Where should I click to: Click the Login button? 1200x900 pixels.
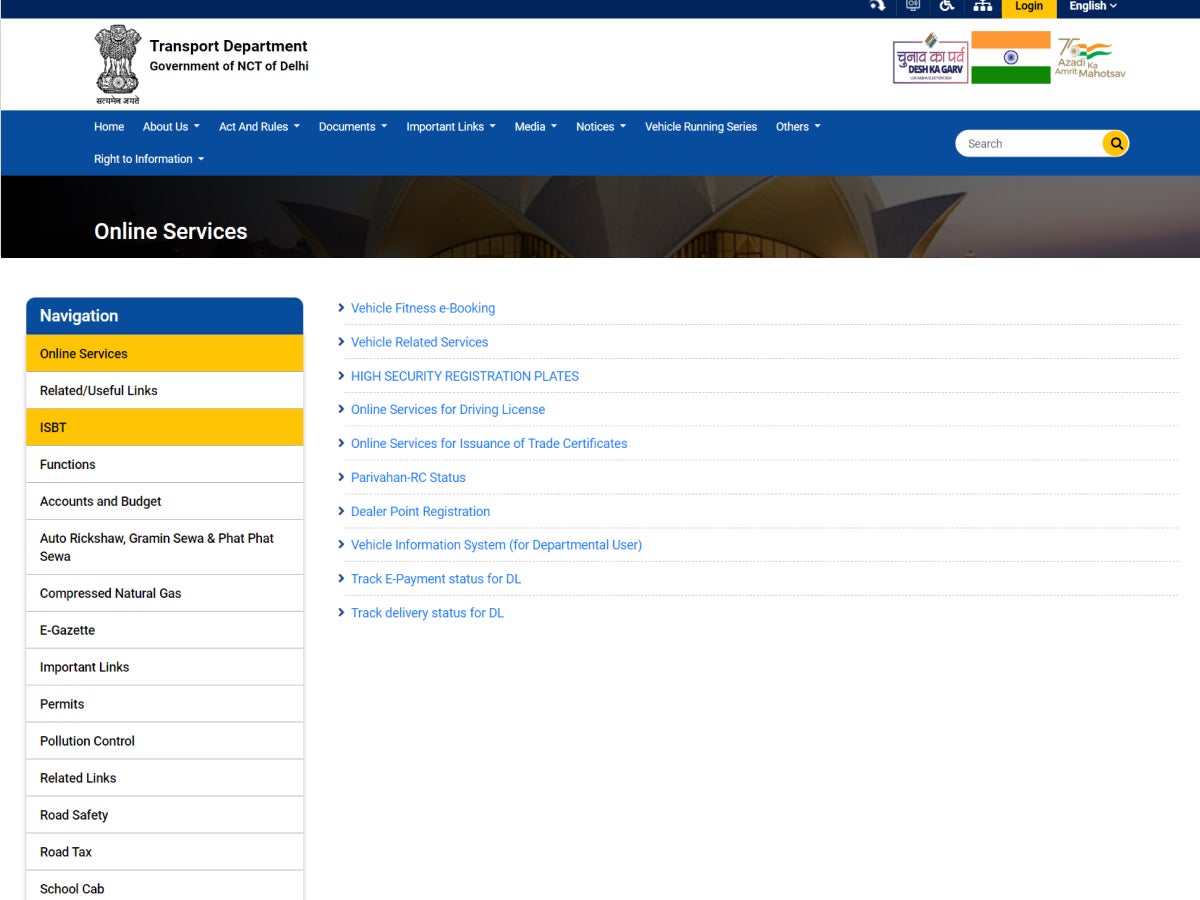[x=1029, y=6]
